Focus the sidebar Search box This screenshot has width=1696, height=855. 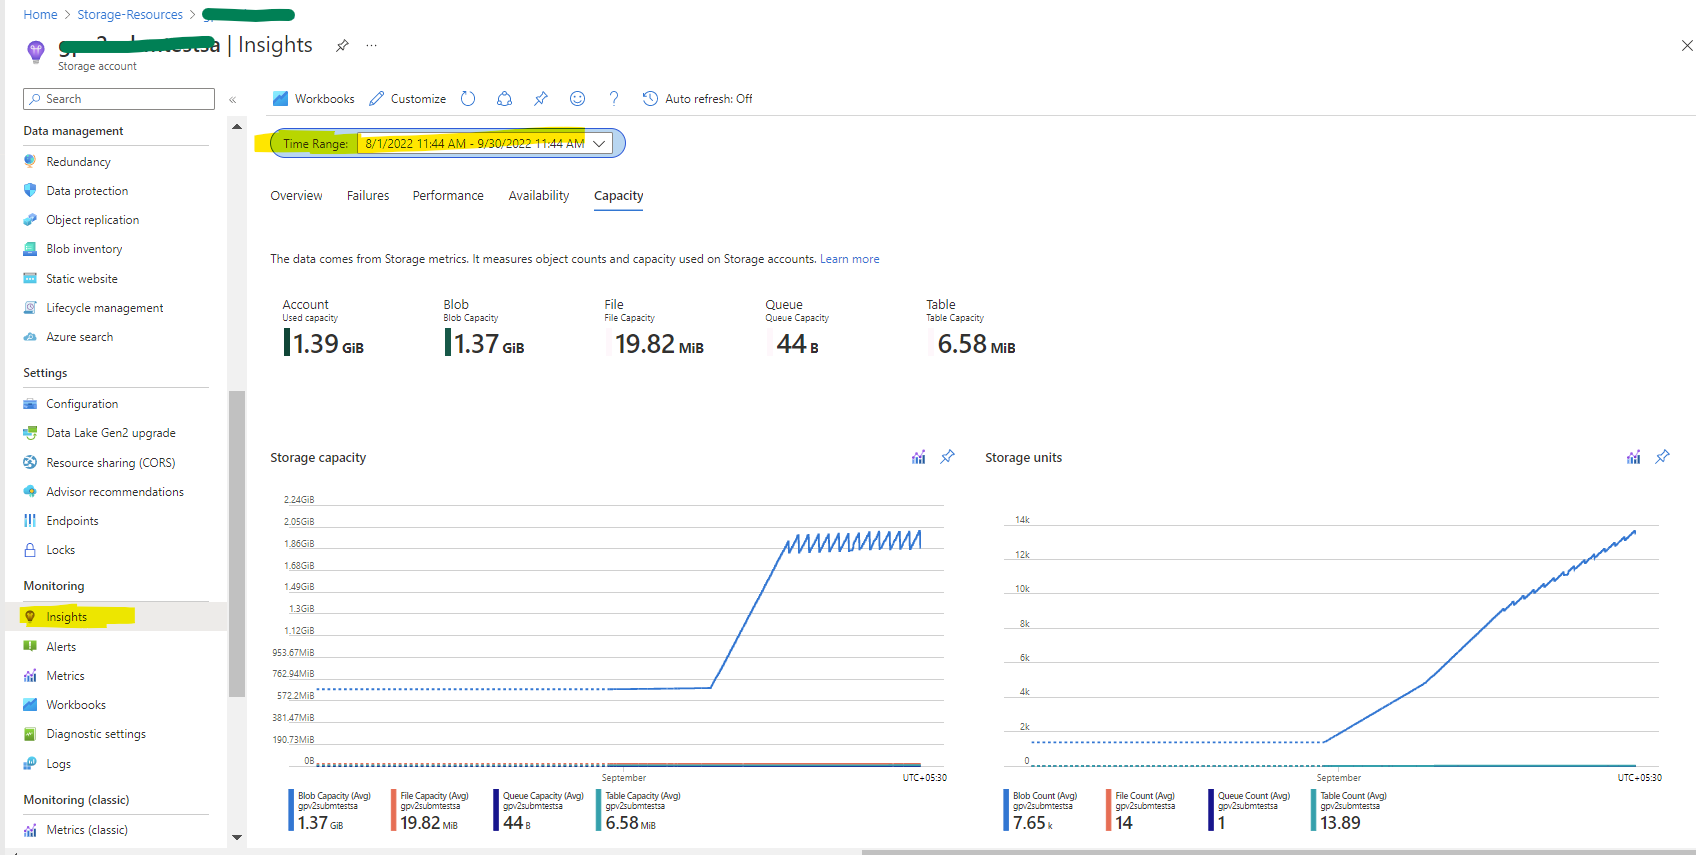pos(119,99)
